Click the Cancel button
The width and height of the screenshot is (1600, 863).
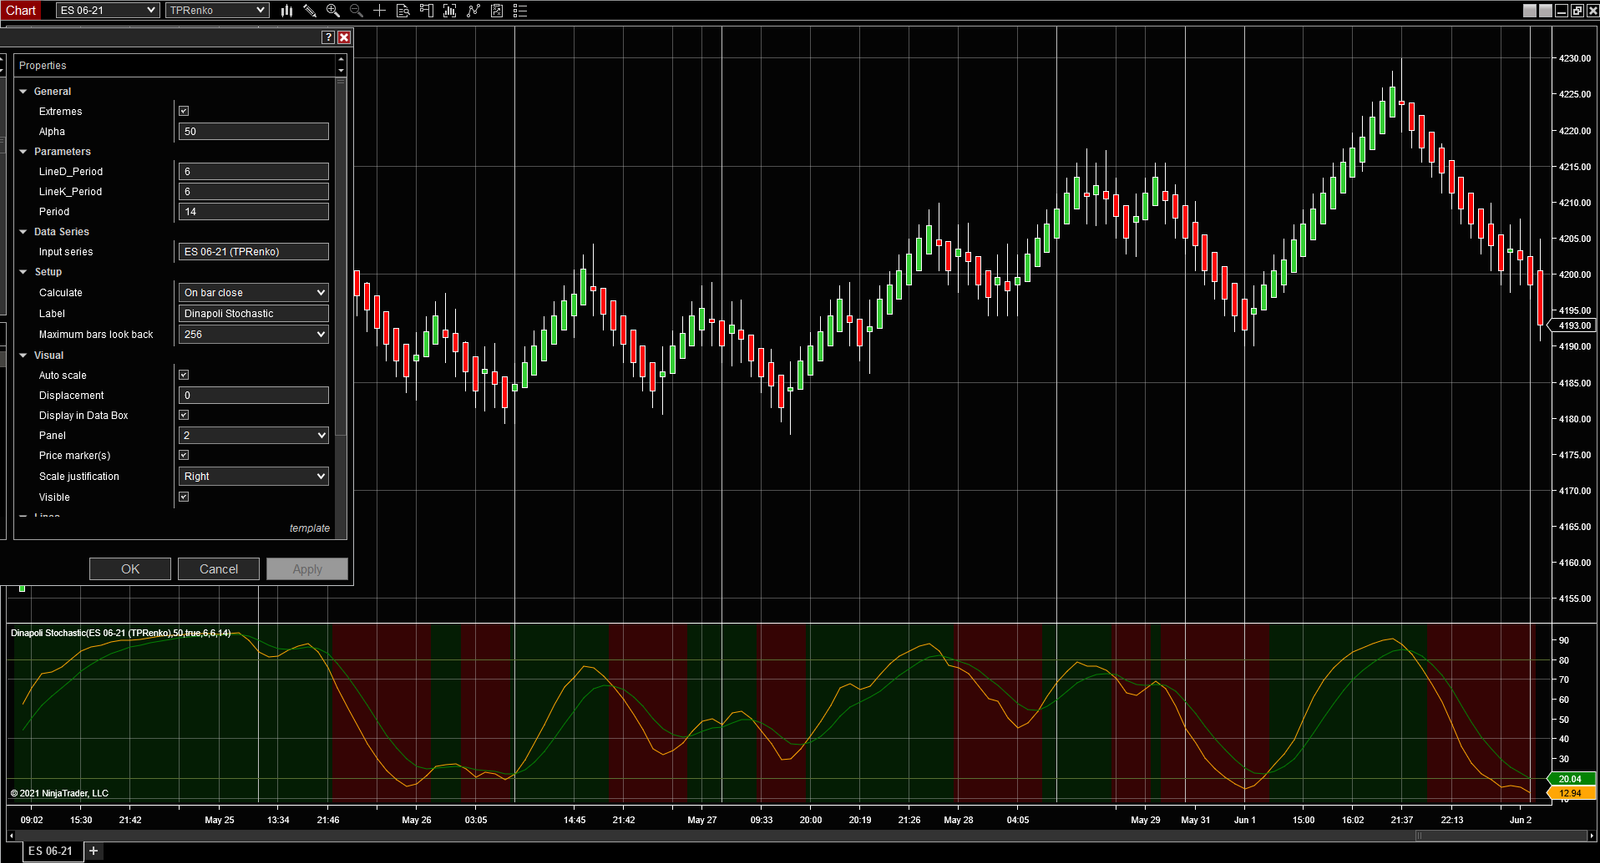click(x=219, y=569)
